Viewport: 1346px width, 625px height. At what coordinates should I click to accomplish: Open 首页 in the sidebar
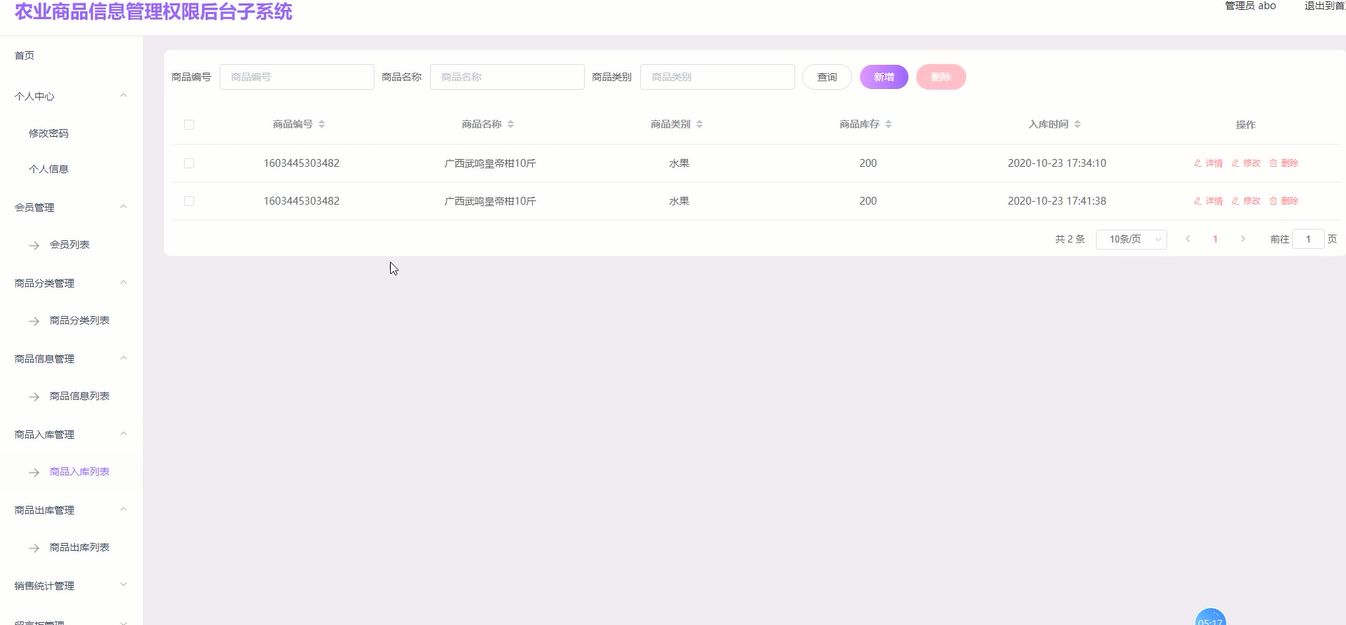pyautogui.click(x=25, y=56)
